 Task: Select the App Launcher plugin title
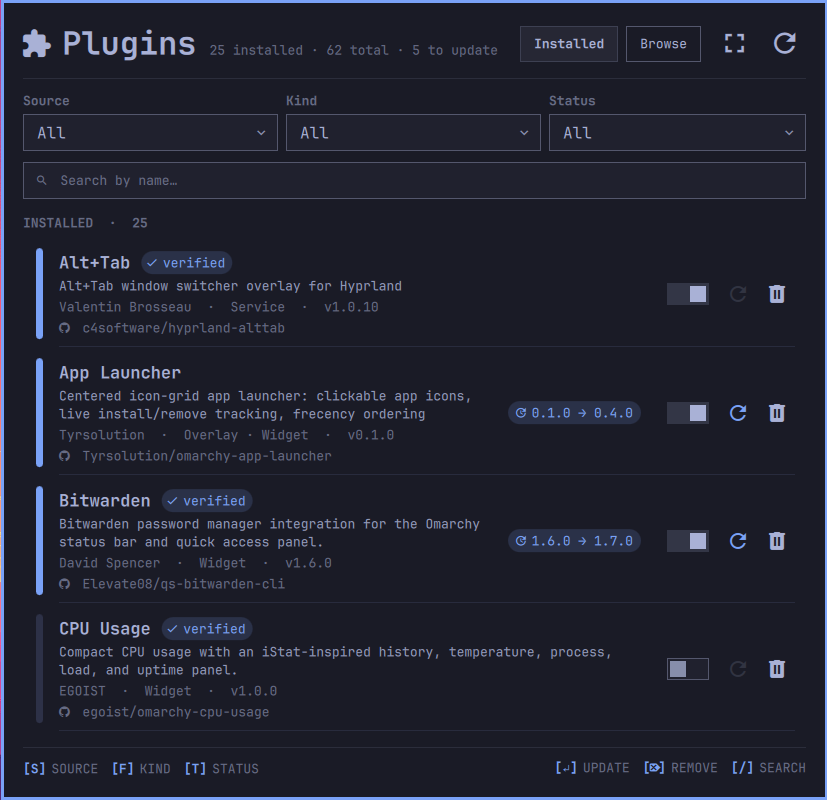click(x=120, y=373)
